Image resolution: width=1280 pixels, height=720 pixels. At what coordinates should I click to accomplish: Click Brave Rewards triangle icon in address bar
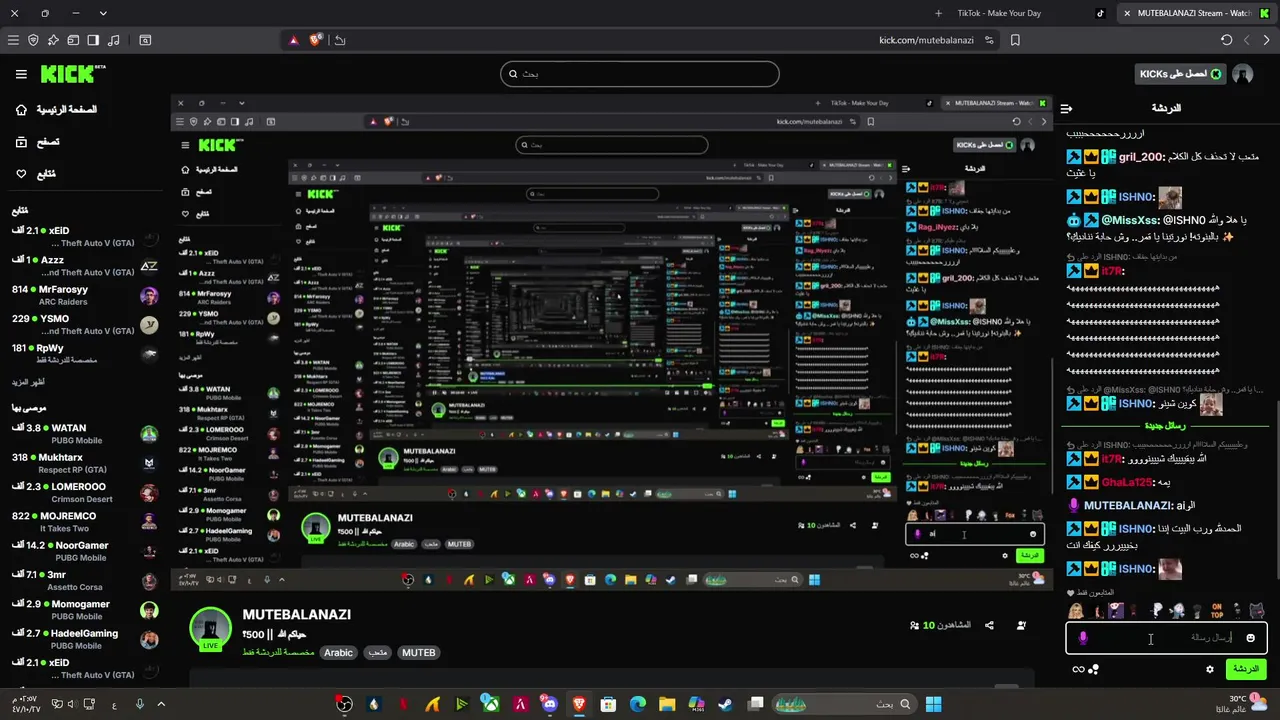click(294, 40)
